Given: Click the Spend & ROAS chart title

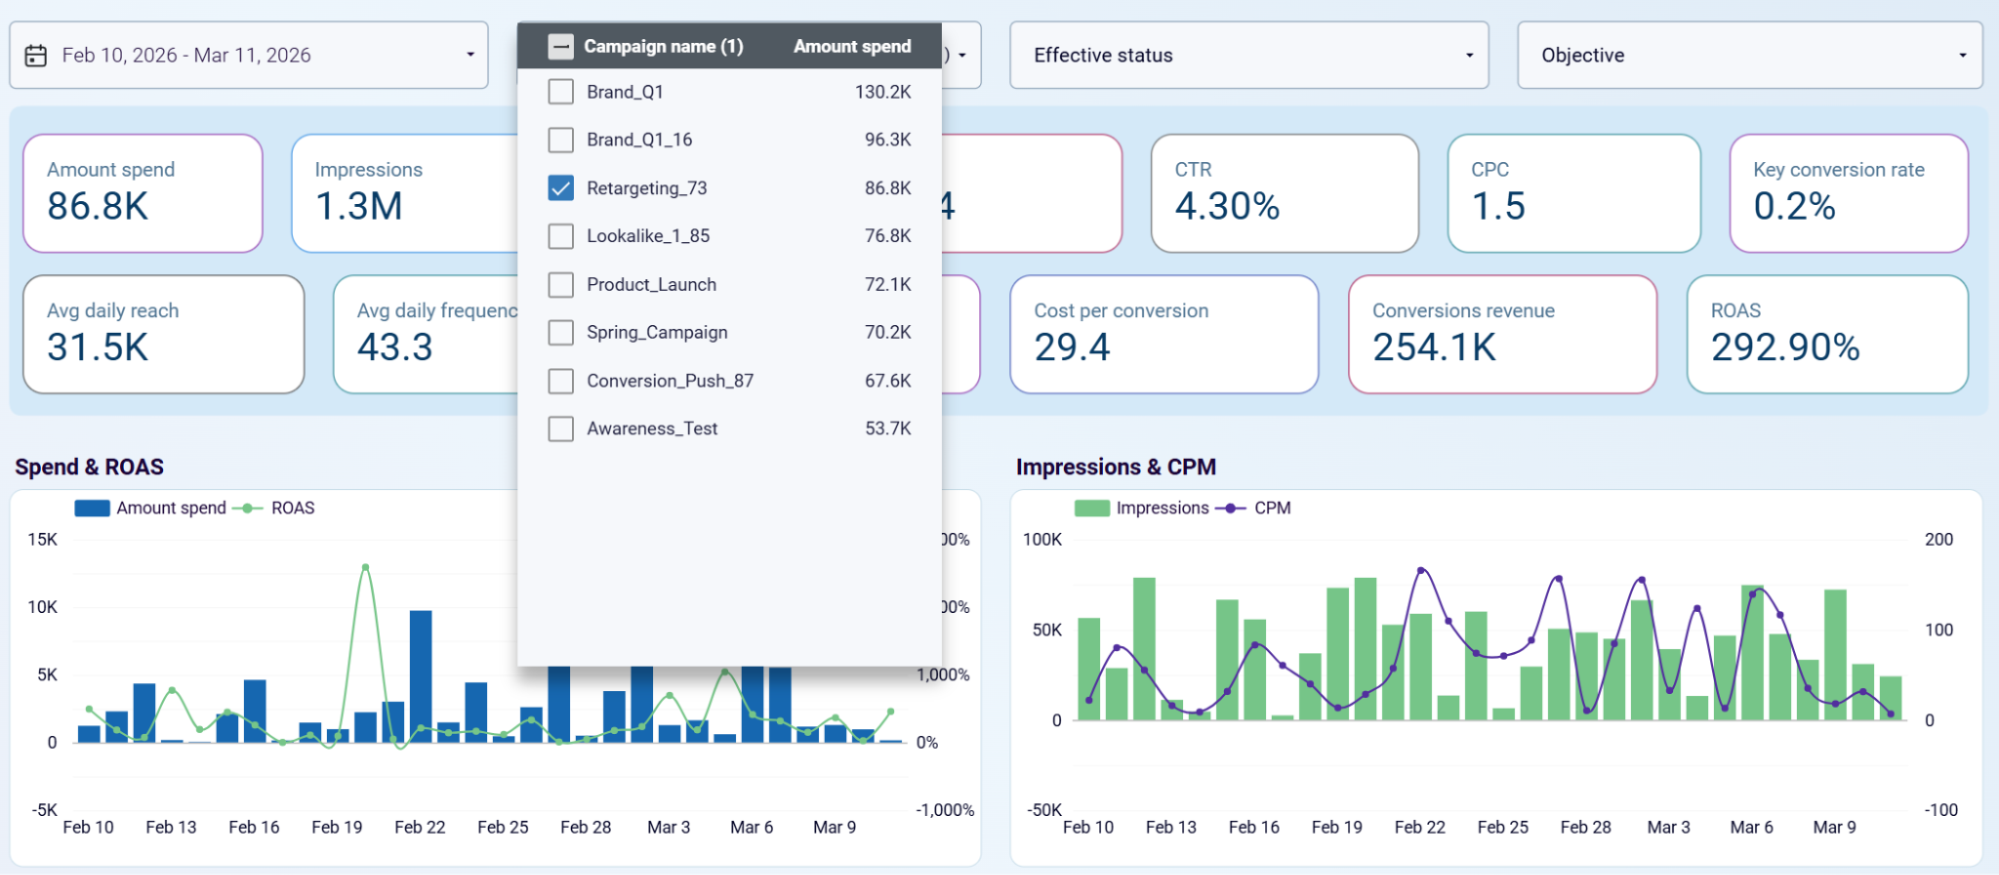Looking at the screenshot, I should [89, 467].
